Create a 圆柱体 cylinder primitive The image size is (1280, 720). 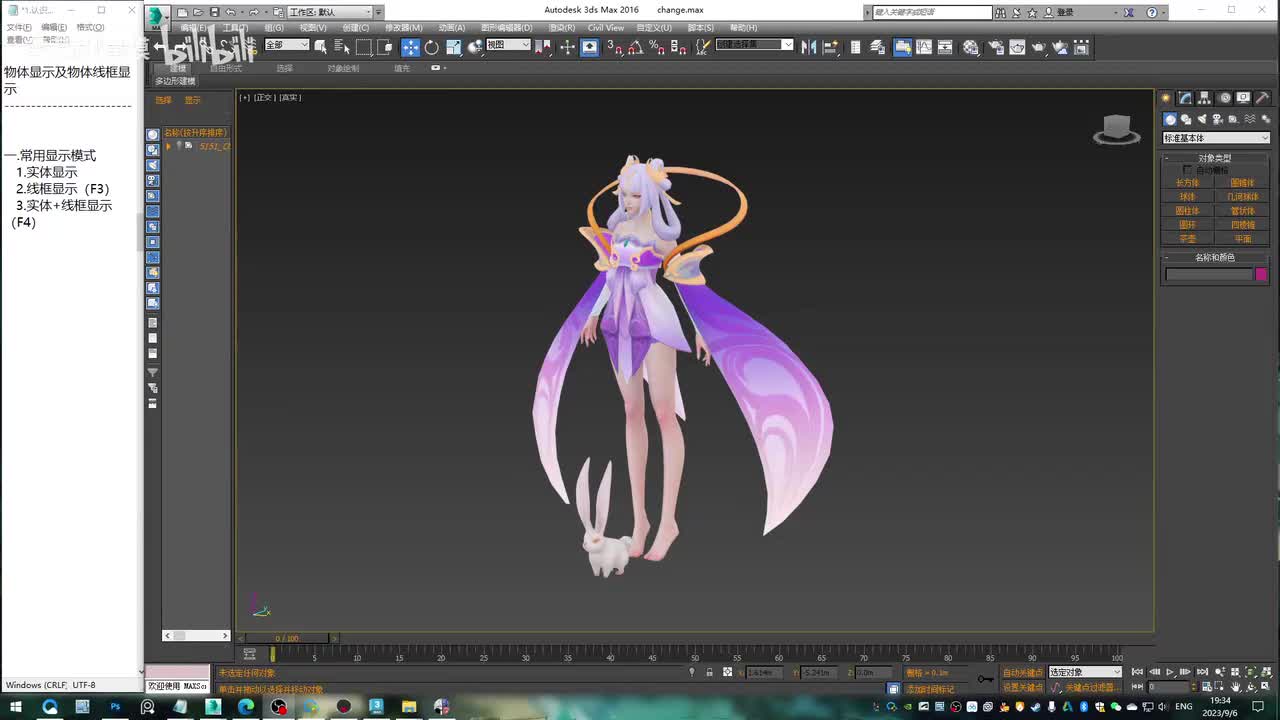pos(1187,211)
